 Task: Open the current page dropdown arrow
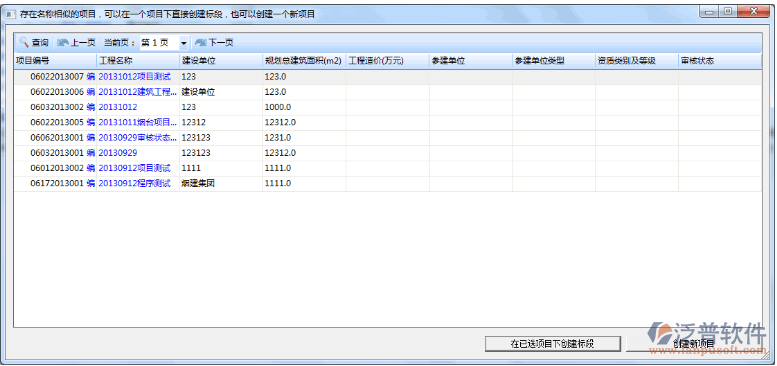click(x=184, y=44)
